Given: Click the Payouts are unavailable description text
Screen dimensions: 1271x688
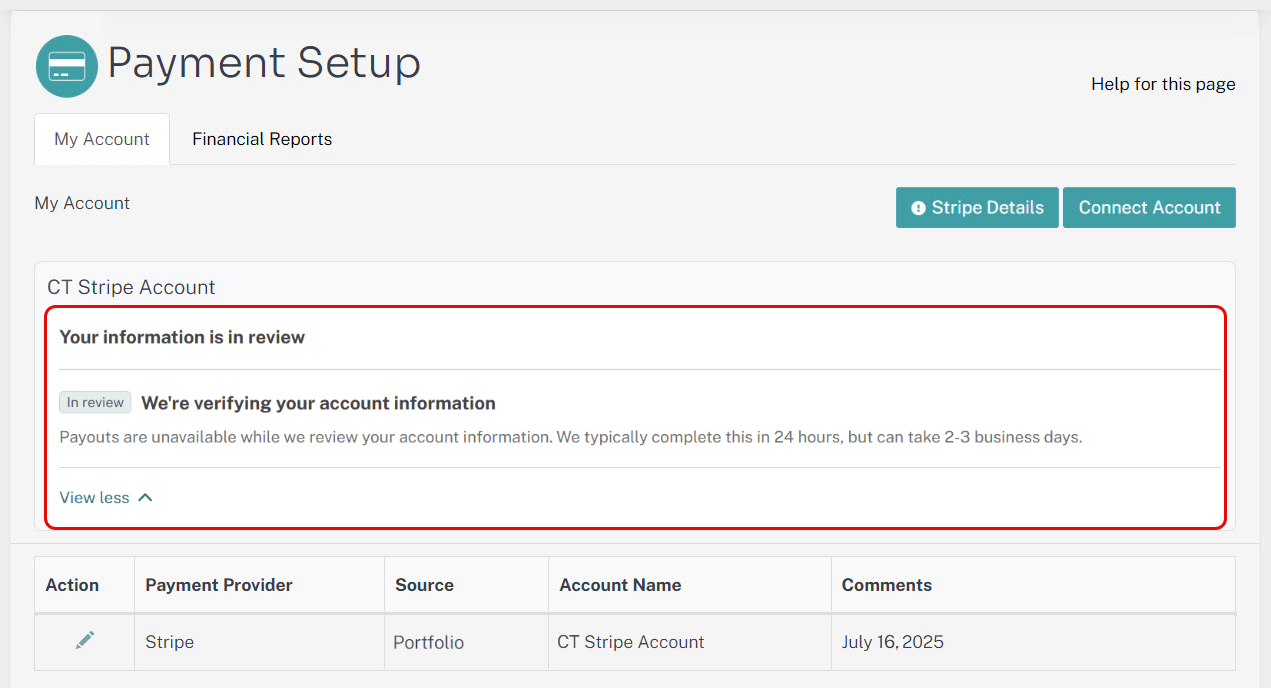Looking at the screenshot, I should click(570, 437).
